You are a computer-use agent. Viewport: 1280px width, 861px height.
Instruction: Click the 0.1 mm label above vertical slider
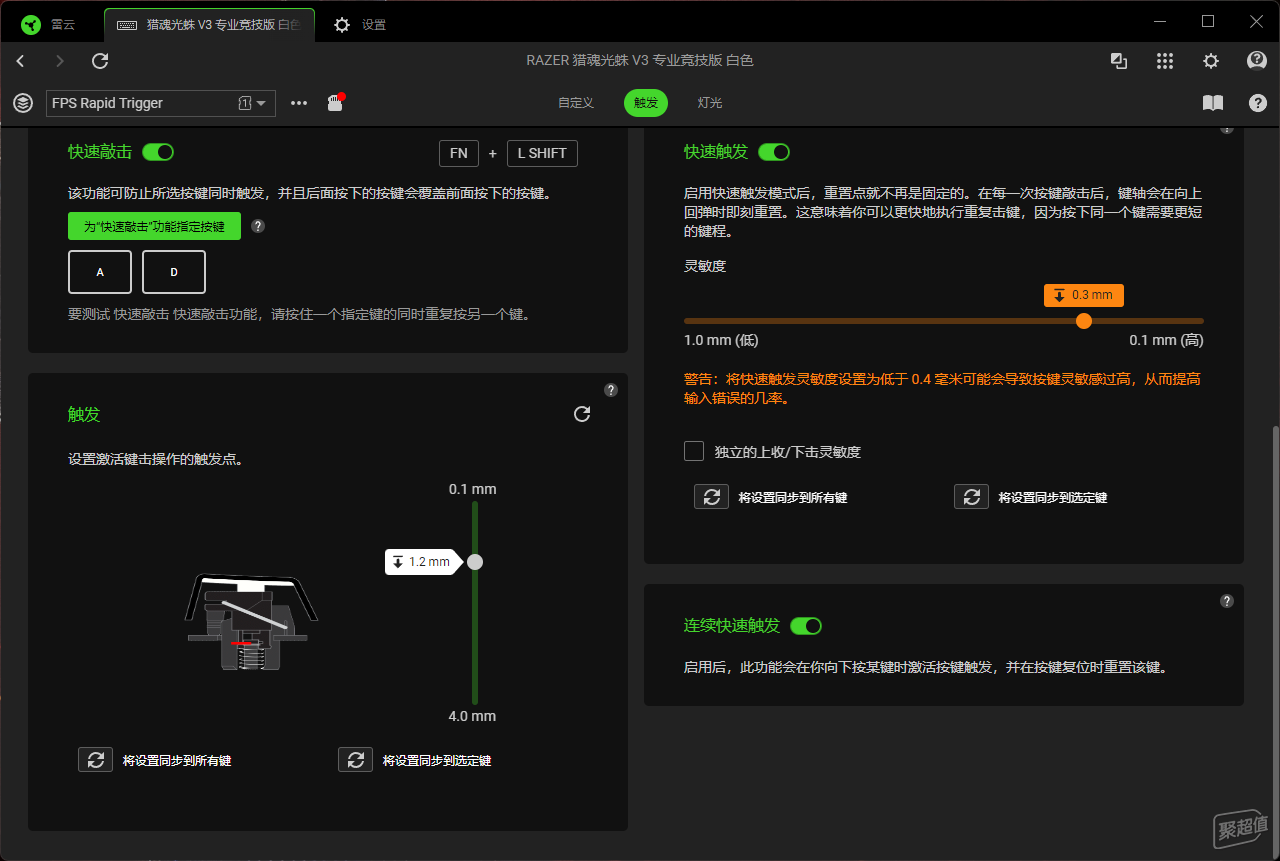click(x=473, y=489)
